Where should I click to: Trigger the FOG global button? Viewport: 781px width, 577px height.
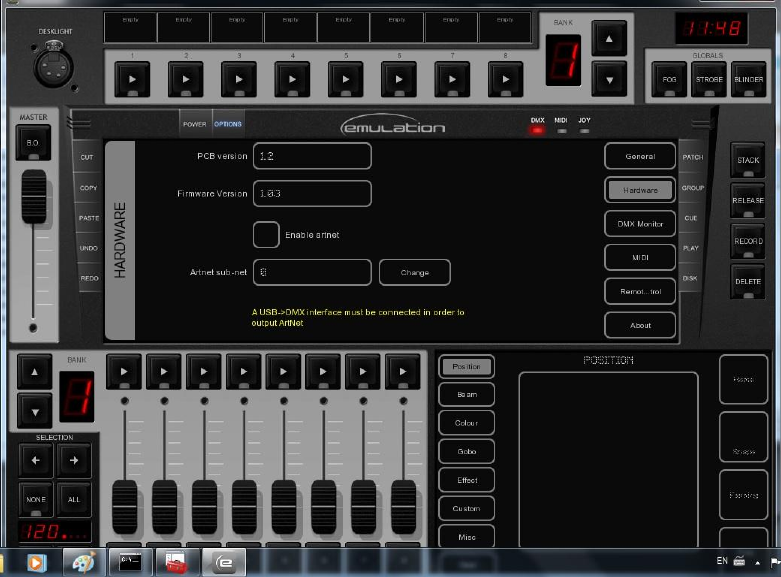[669, 80]
